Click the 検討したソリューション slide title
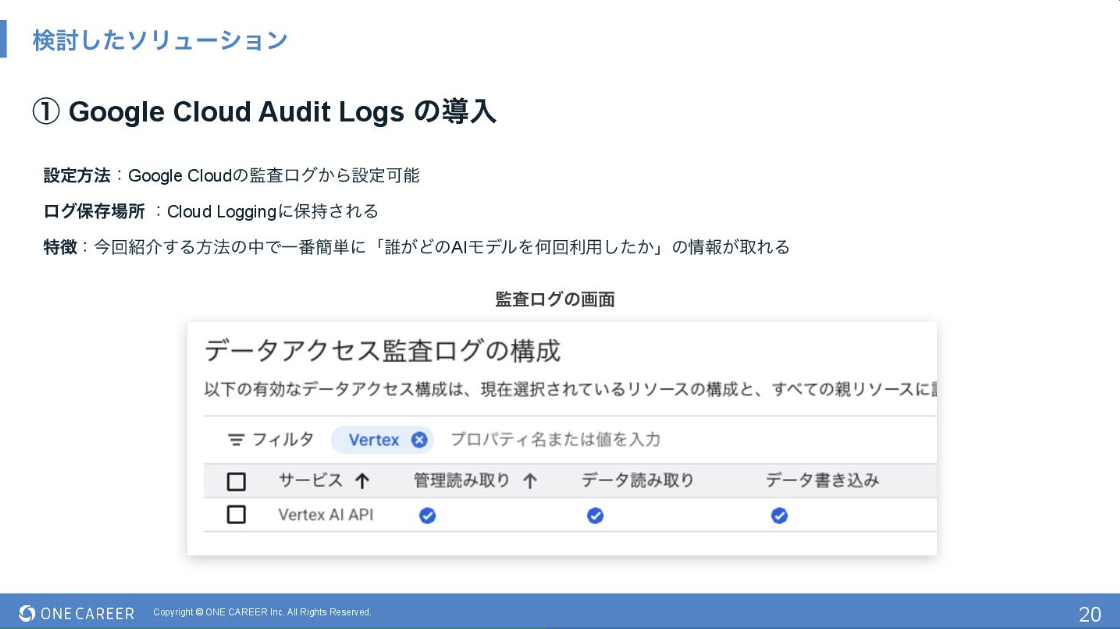Viewport: 1120px width, 629px height. pos(160,41)
